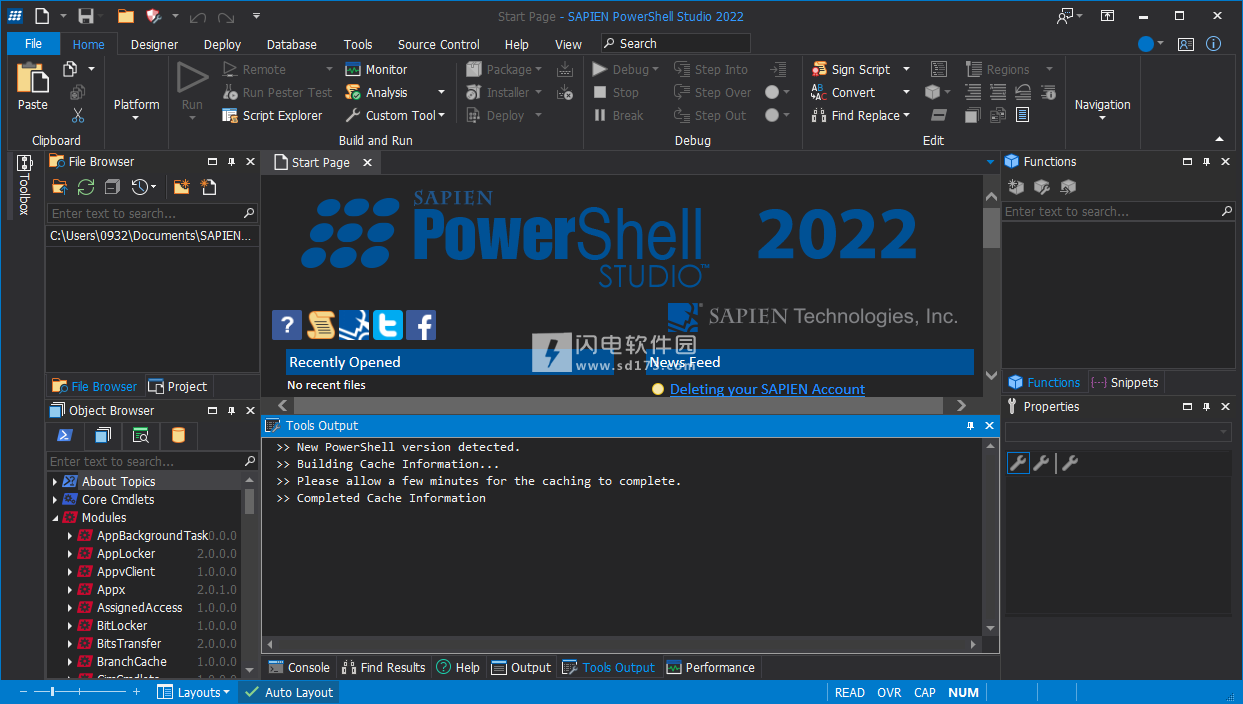Click the first wrench icon in Properties
The height and width of the screenshot is (704, 1243).
coord(1018,463)
